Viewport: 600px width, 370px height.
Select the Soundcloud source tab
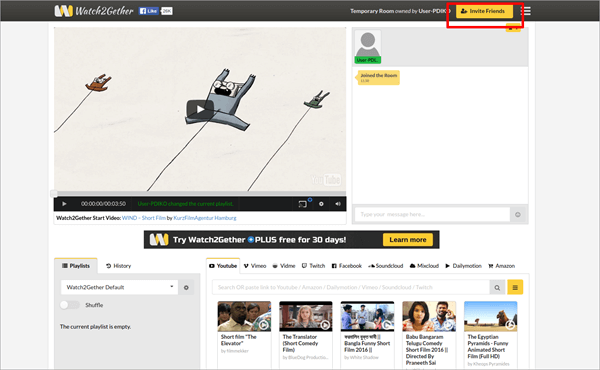386,266
